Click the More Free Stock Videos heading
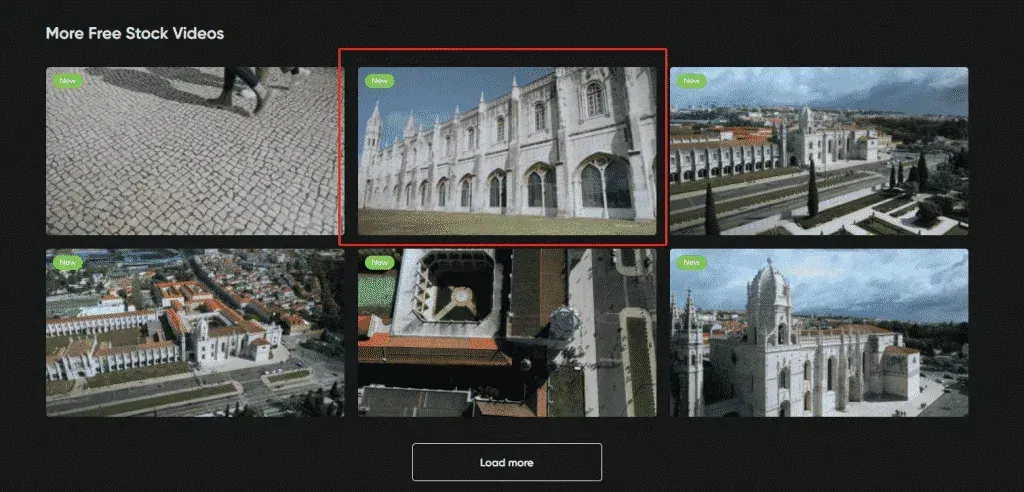Screen dimensions: 1024x492 [135, 33]
